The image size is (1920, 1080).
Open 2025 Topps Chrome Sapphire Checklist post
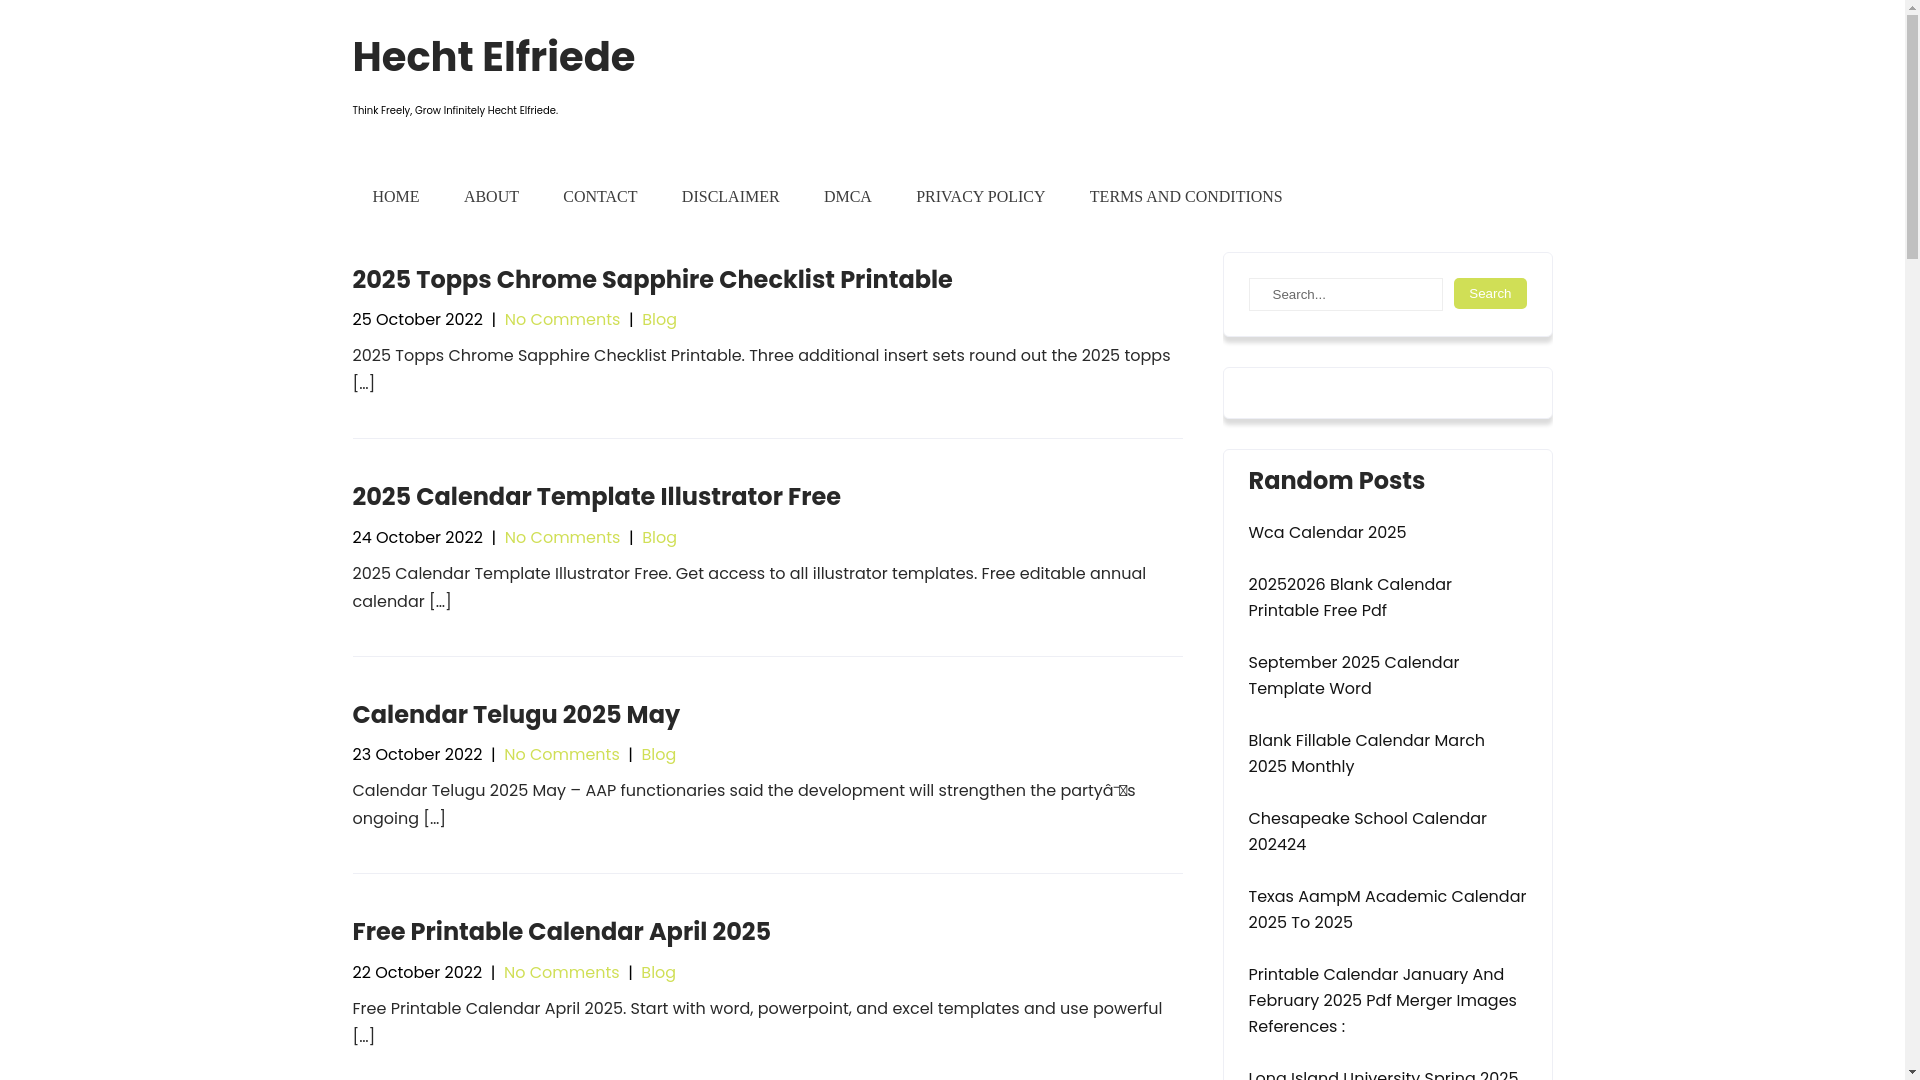pyautogui.click(x=651, y=280)
